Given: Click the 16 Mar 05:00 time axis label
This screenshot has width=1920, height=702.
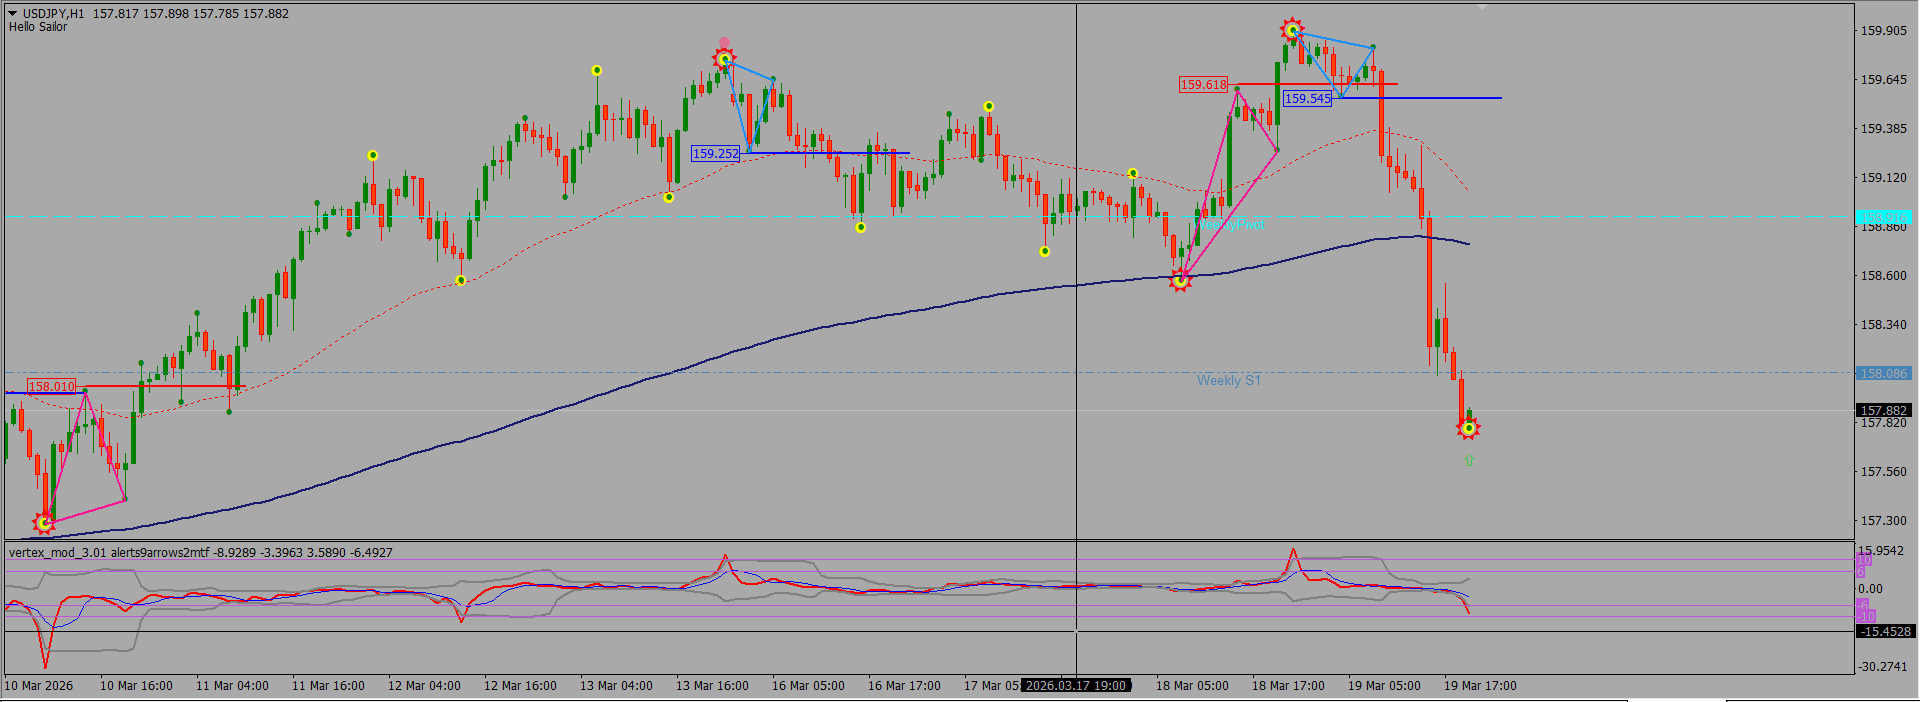Looking at the screenshot, I should (808, 685).
